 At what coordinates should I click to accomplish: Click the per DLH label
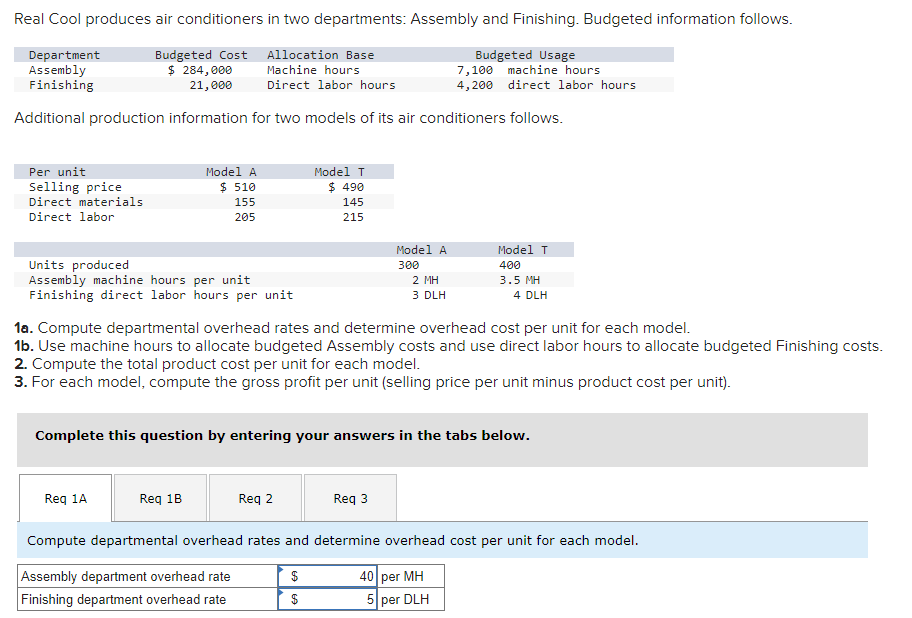(407, 598)
